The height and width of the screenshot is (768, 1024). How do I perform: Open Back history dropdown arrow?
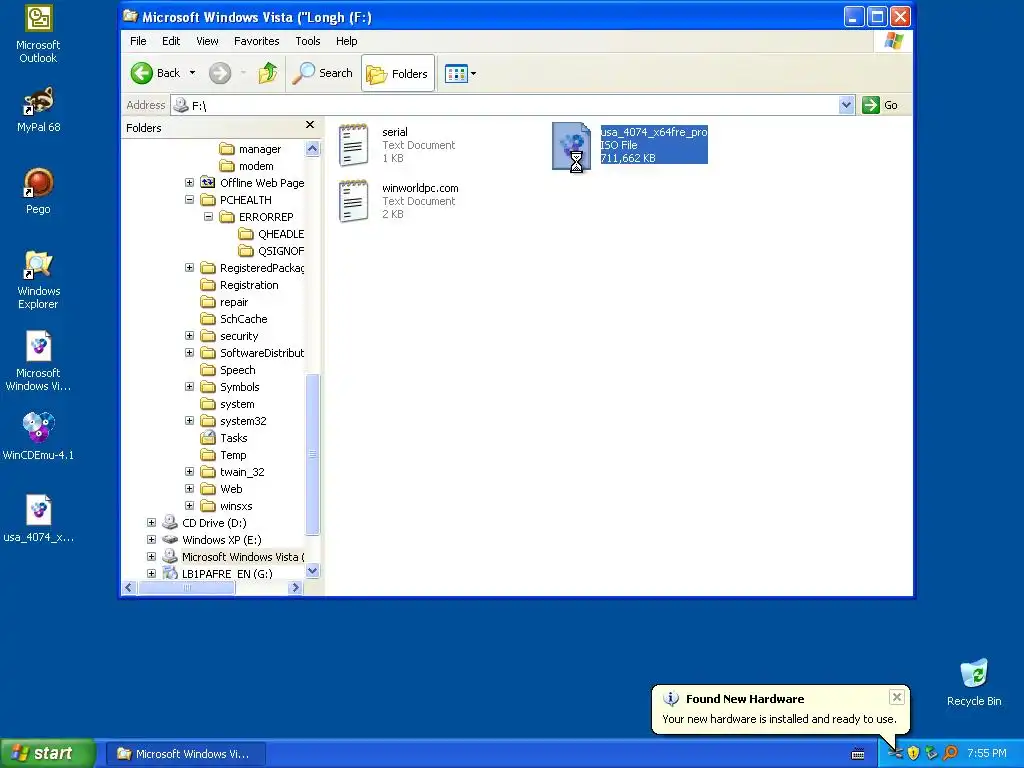[193, 73]
